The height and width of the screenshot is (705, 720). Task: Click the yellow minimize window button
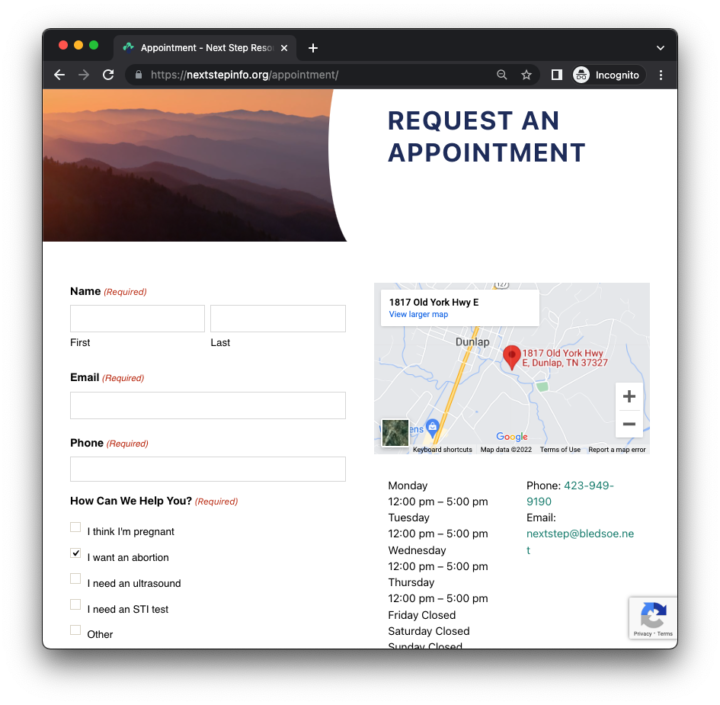[x=79, y=45]
